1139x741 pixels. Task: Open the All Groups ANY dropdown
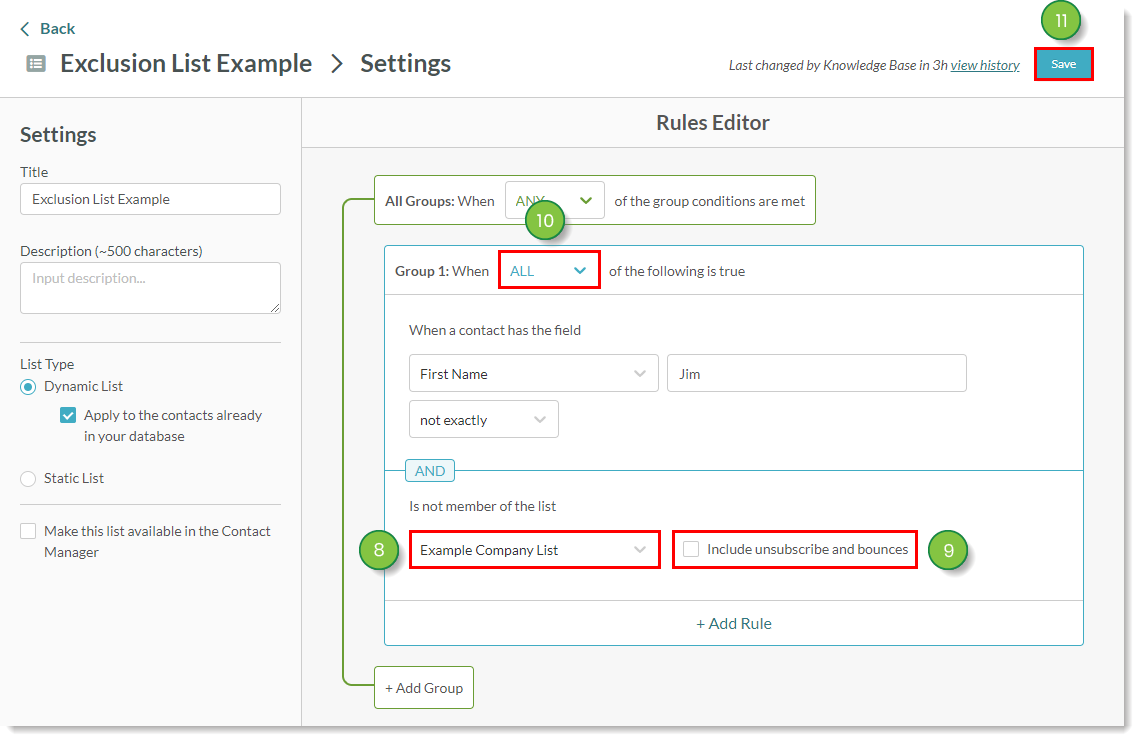point(554,201)
